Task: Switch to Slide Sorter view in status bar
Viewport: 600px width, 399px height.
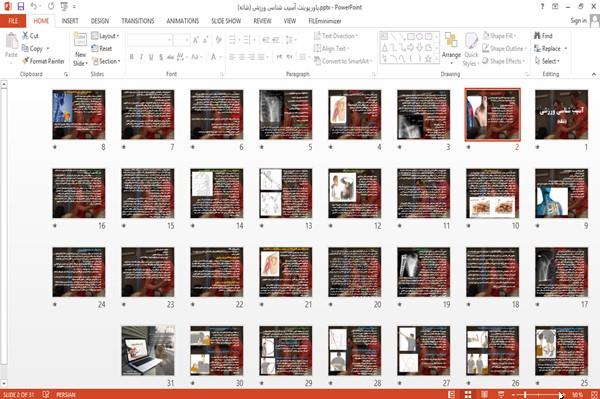Action: click(x=468, y=394)
